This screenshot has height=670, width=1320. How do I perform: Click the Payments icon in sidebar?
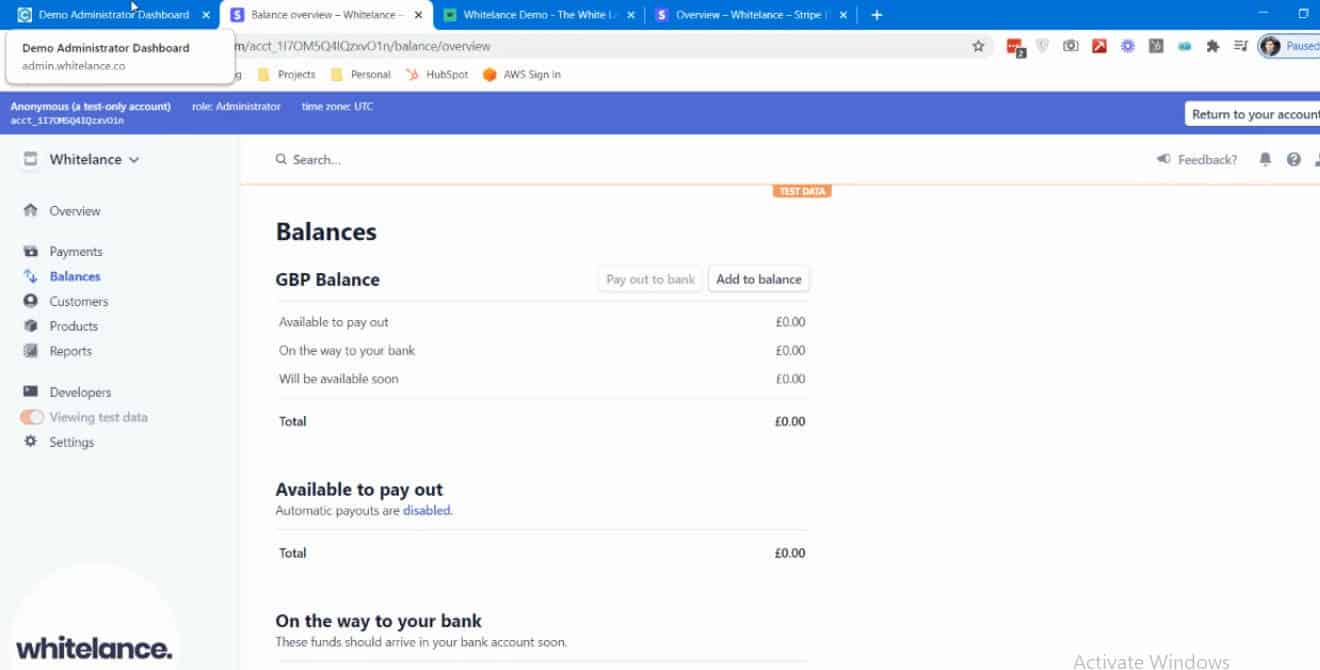click(30, 252)
